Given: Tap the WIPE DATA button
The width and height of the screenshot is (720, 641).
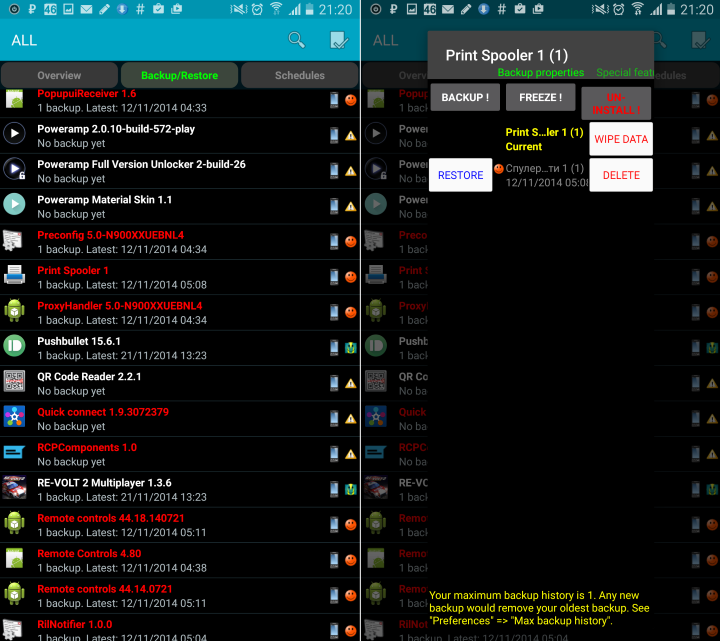Looking at the screenshot, I should [x=621, y=139].
